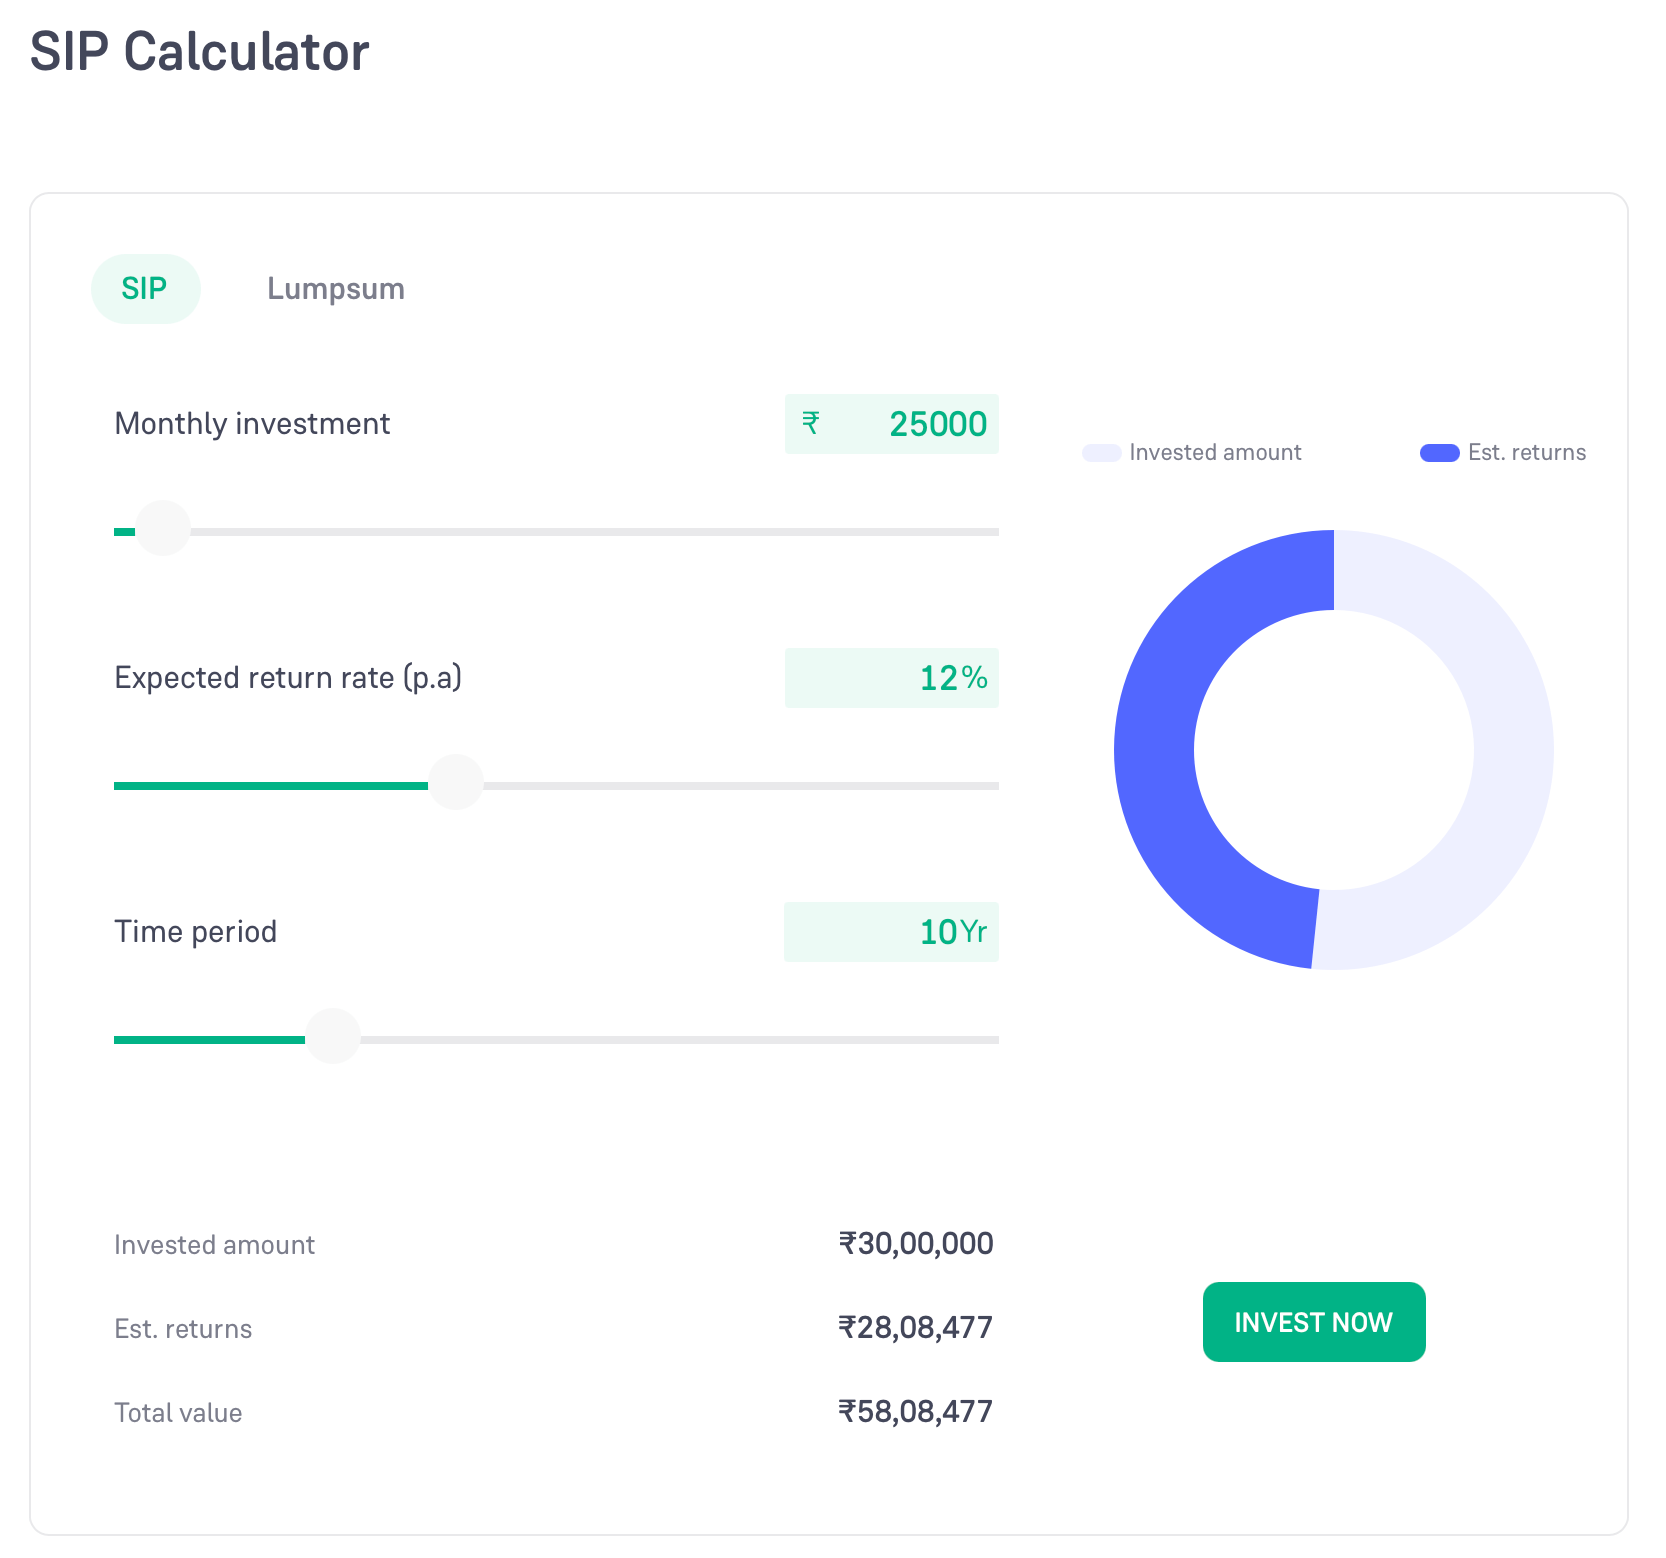Image resolution: width=1666 pixels, height=1558 pixels.
Task: Select the SIP tab
Action: 145,289
